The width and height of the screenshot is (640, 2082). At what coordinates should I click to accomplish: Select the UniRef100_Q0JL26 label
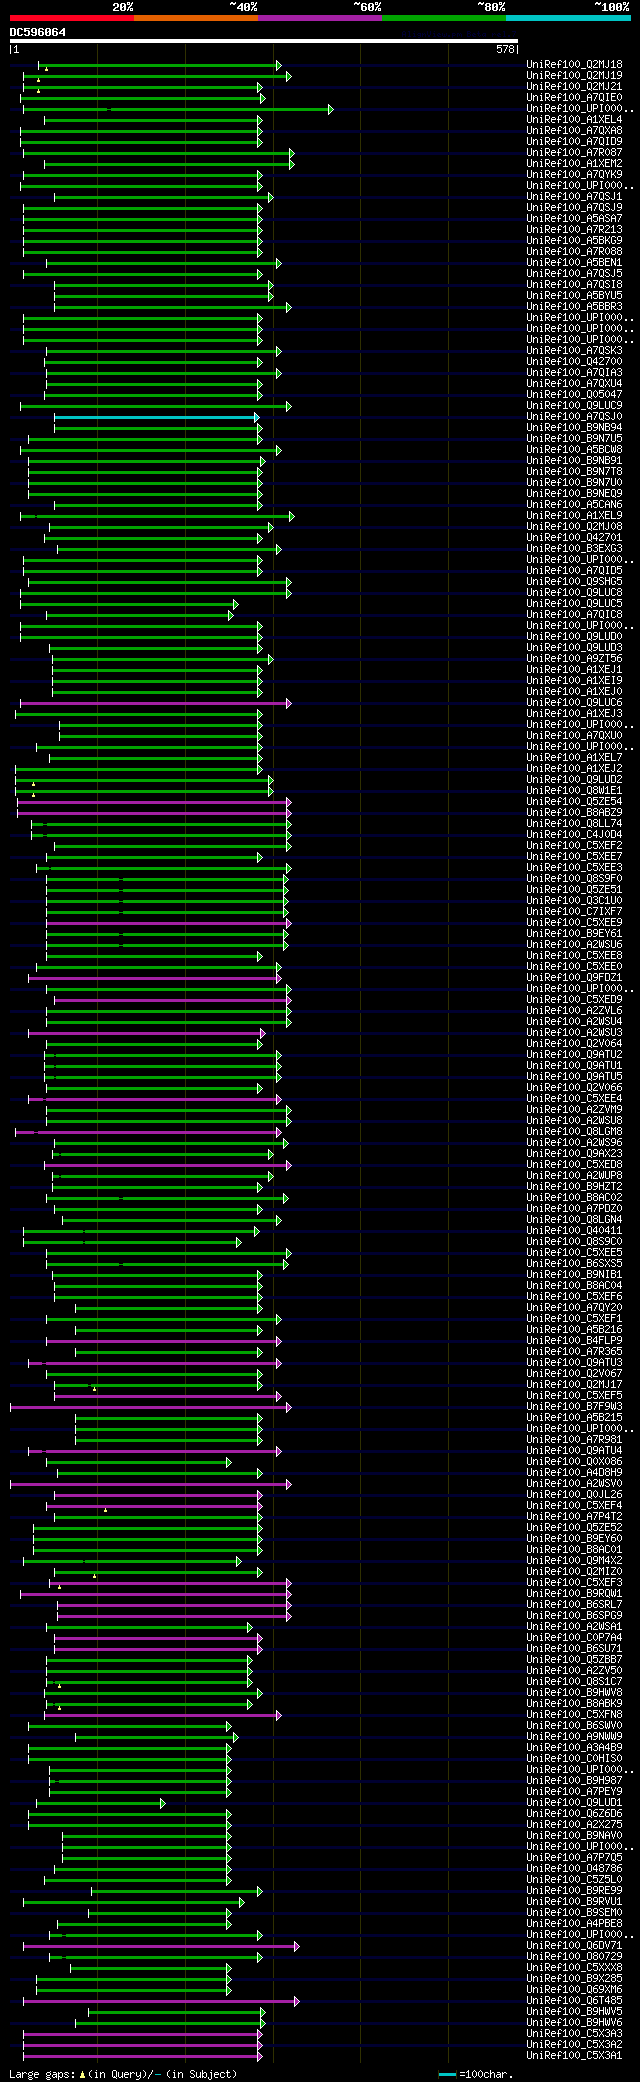point(574,1495)
